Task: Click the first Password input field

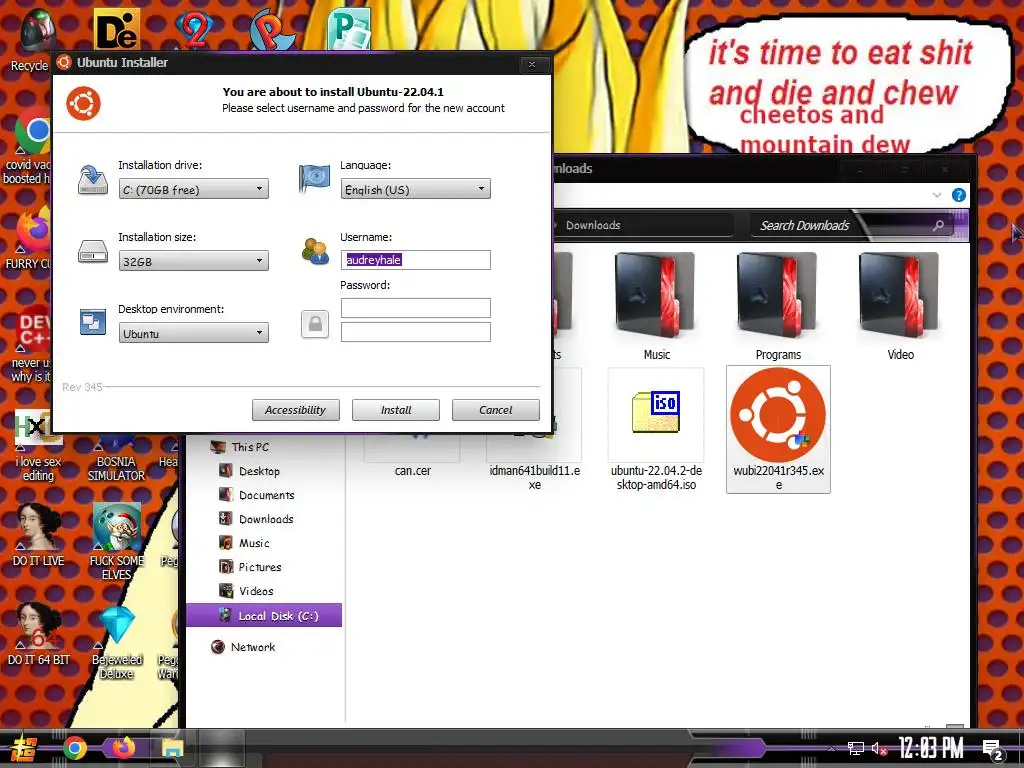Action: click(x=415, y=308)
